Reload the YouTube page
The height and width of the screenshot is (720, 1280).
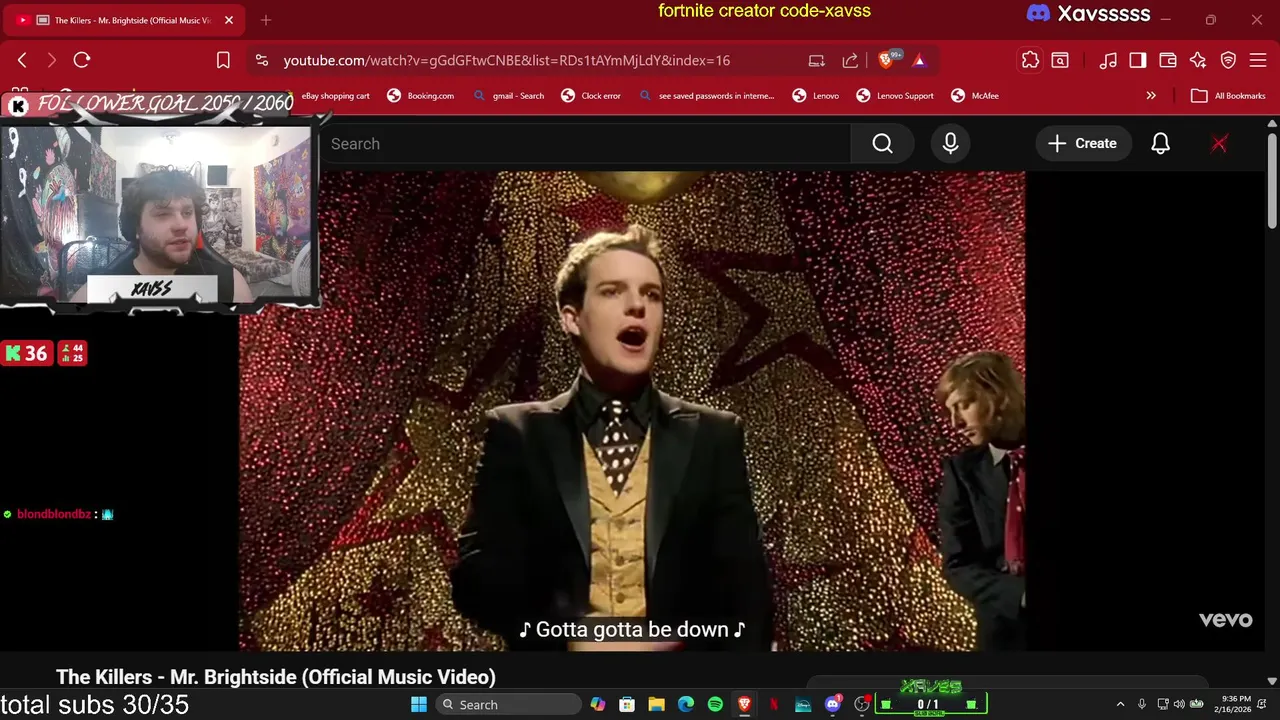click(82, 60)
